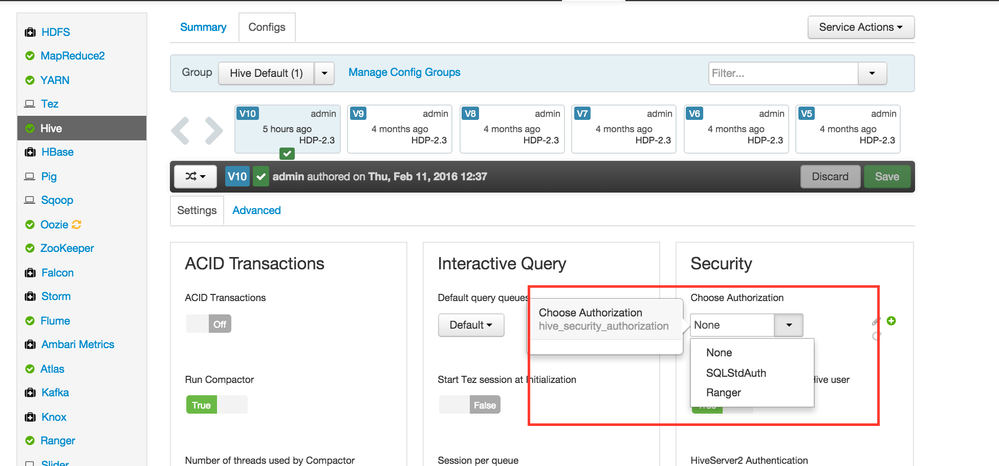Image resolution: width=999 pixels, height=466 pixels.
Task: Switch to the Summary tab
Action: 203,27
